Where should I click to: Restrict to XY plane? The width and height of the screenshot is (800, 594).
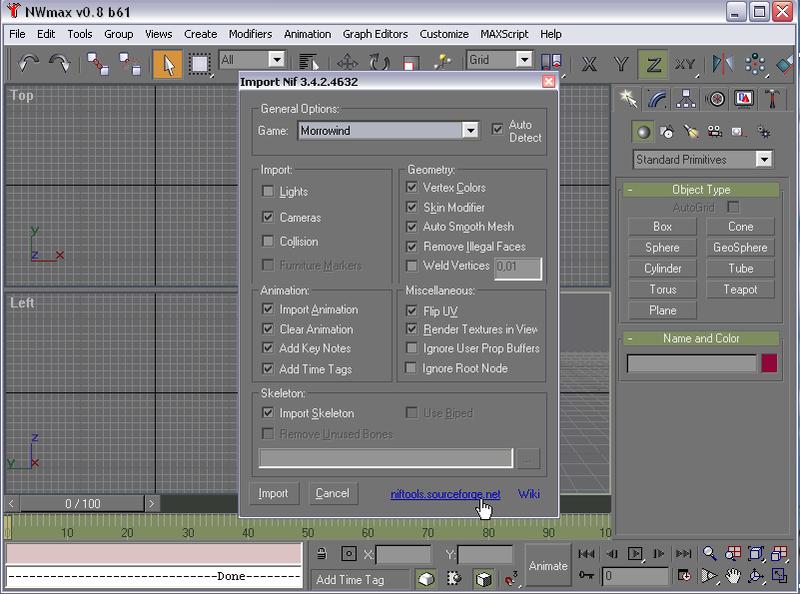(685, 64)
